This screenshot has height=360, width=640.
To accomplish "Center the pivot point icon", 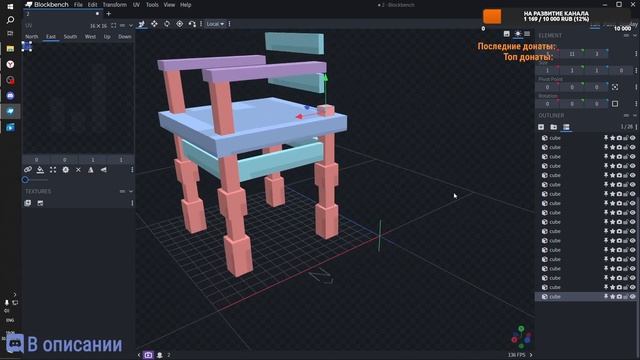I will point(615,87).
